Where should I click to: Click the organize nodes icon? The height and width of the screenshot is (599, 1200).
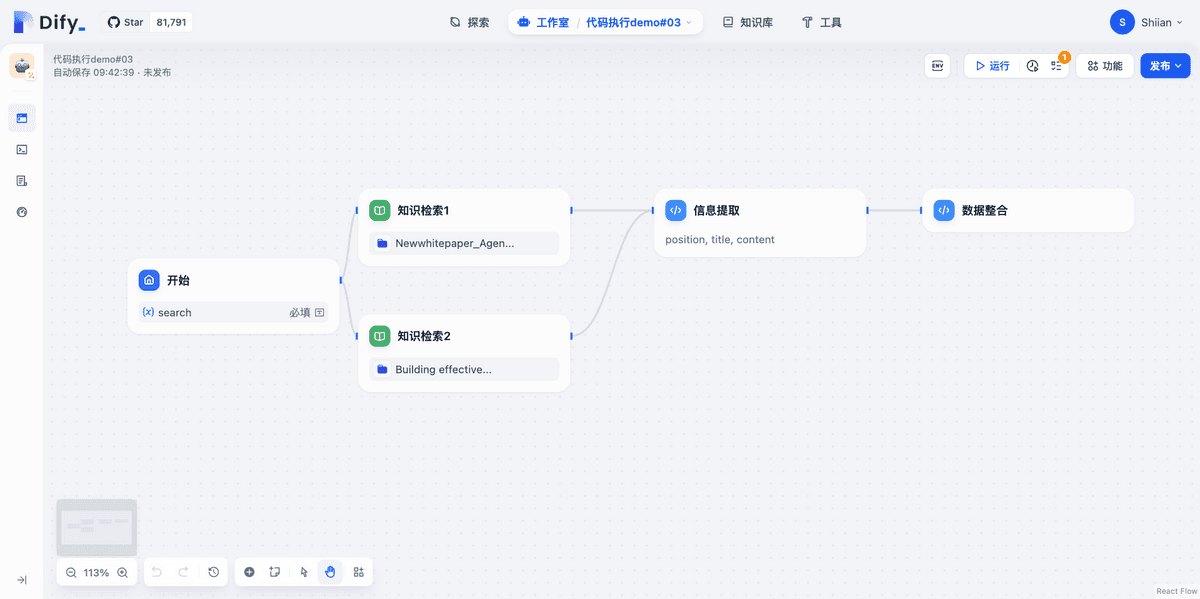(x=358, y=572)
